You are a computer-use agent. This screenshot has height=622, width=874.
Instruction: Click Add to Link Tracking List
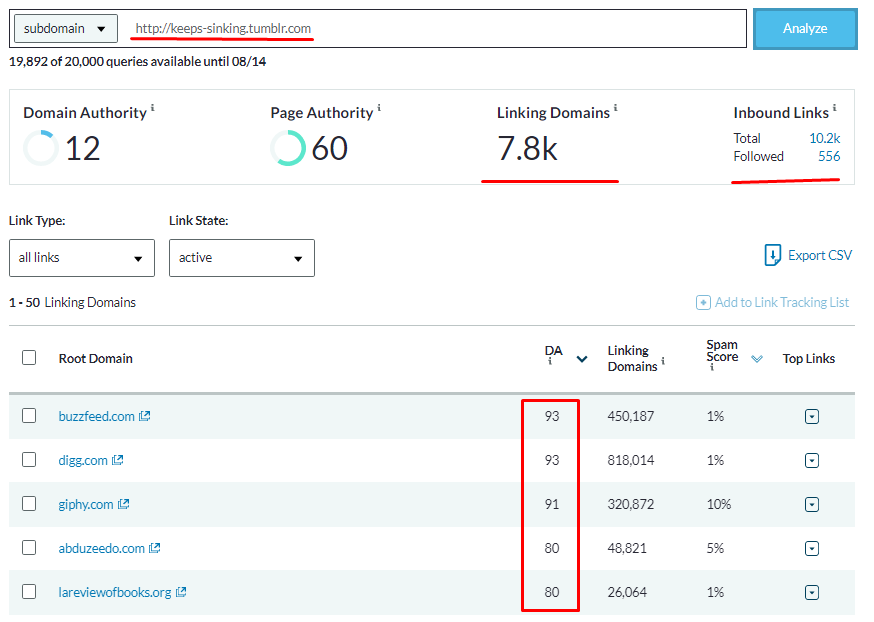(781, 302)
